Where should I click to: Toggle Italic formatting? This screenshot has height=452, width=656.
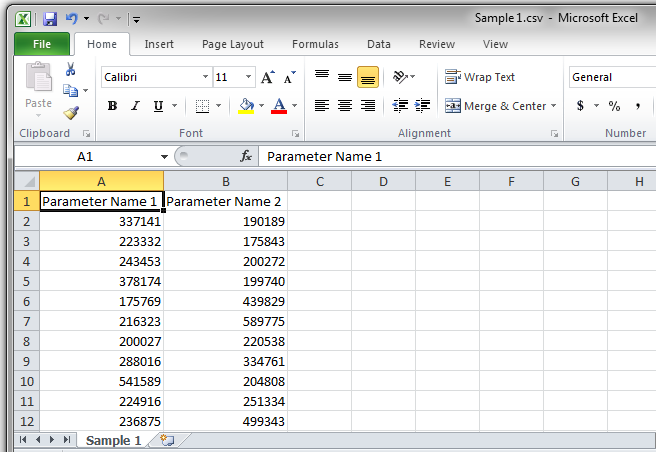[x=136, y=106]
